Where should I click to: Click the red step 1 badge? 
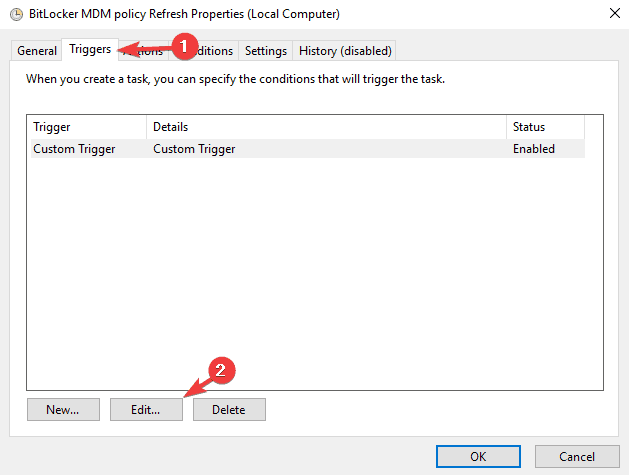181,44
